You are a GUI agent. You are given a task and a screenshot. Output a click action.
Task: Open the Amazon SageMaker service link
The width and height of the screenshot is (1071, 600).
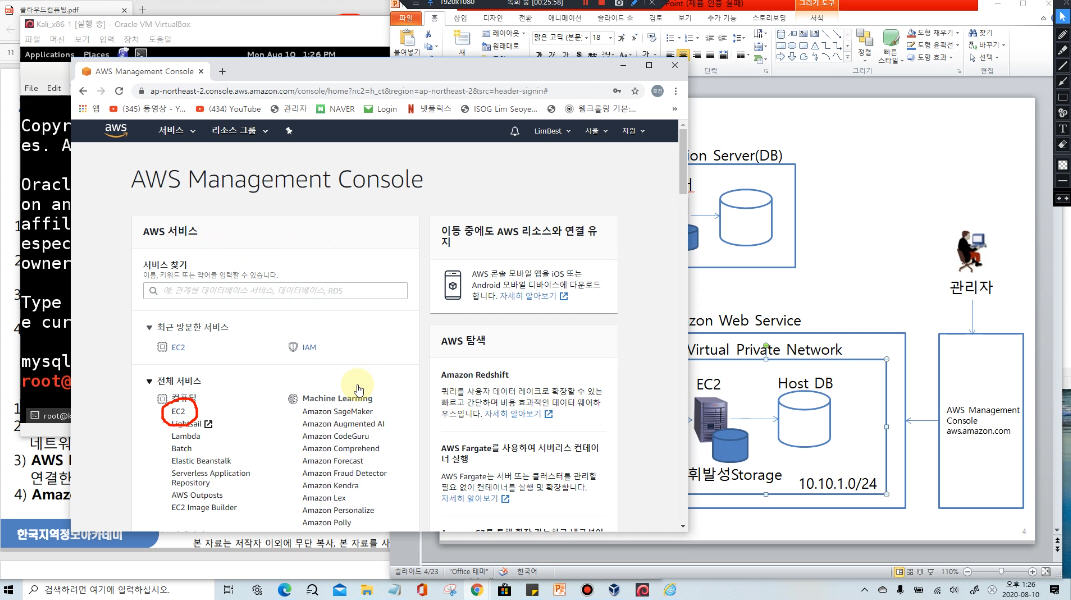(337, 411)
